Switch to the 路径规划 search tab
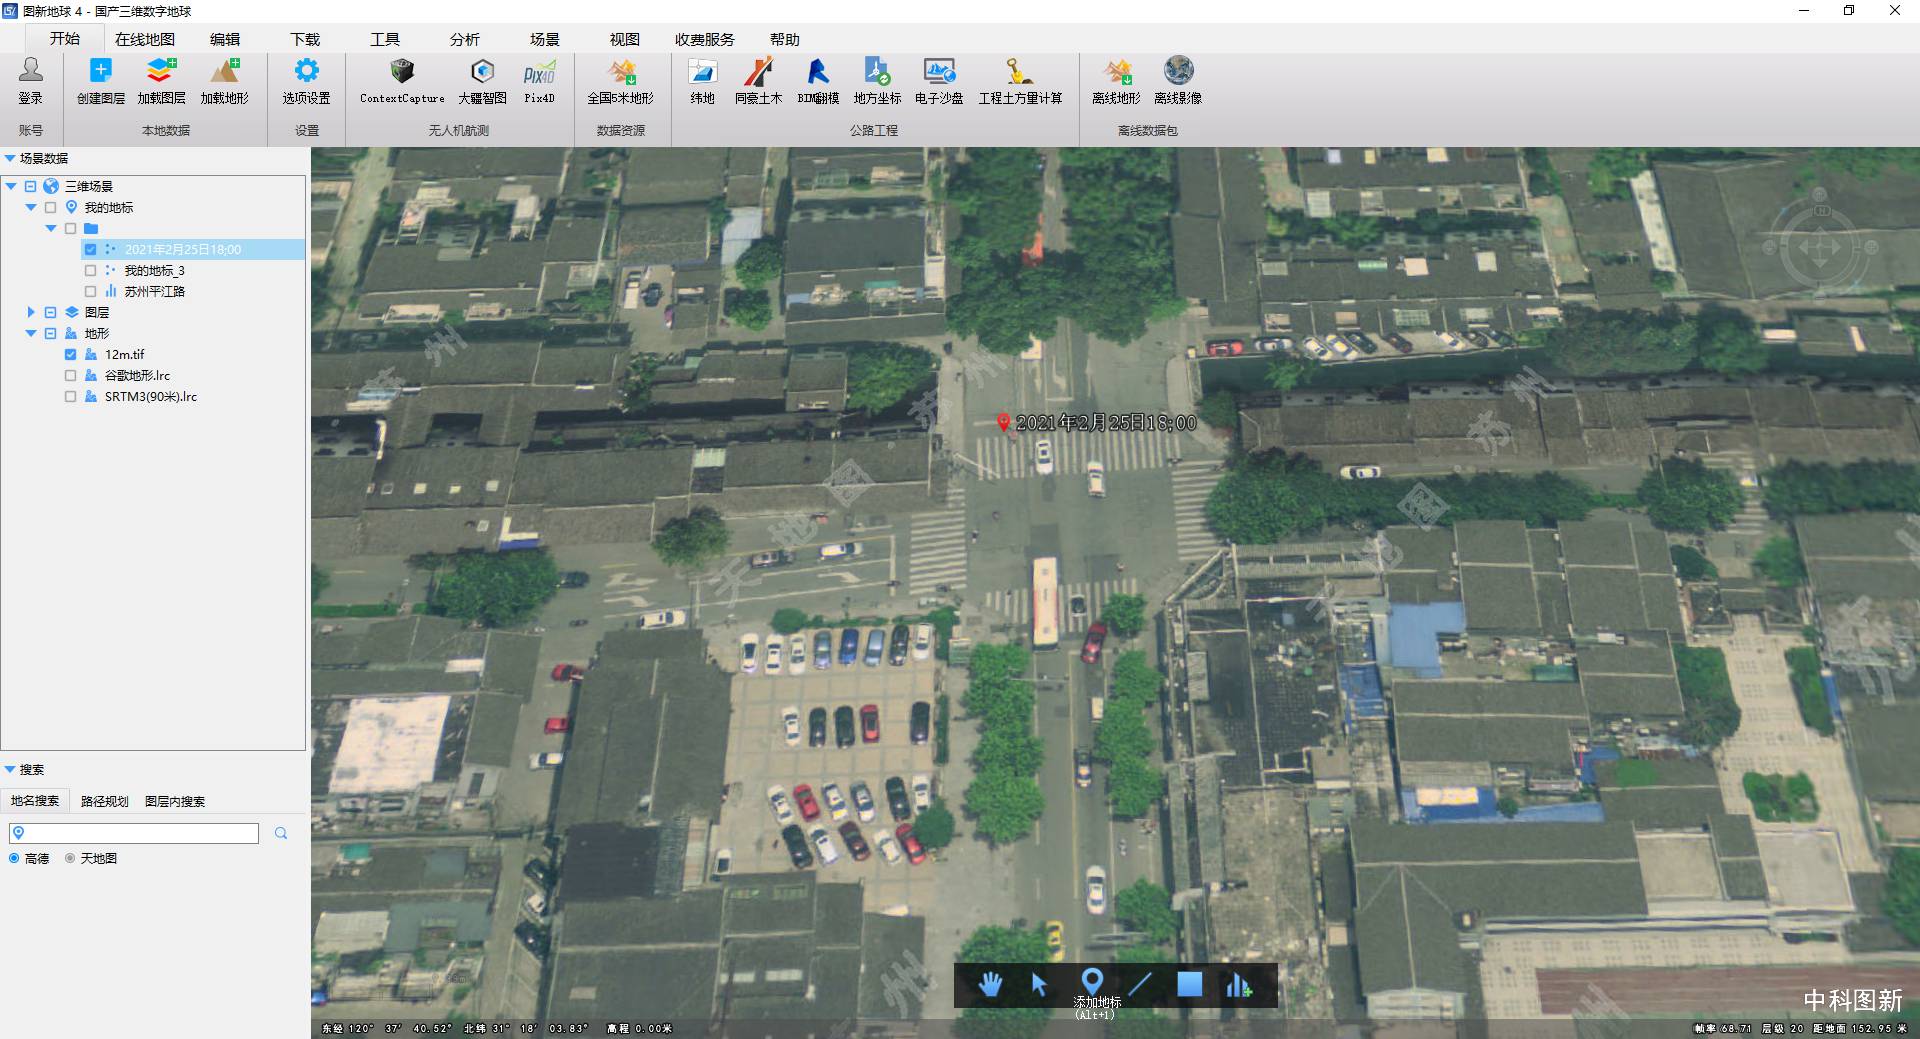Image resolution: width=1920 pixels, height=1039 pixels. 105,801
